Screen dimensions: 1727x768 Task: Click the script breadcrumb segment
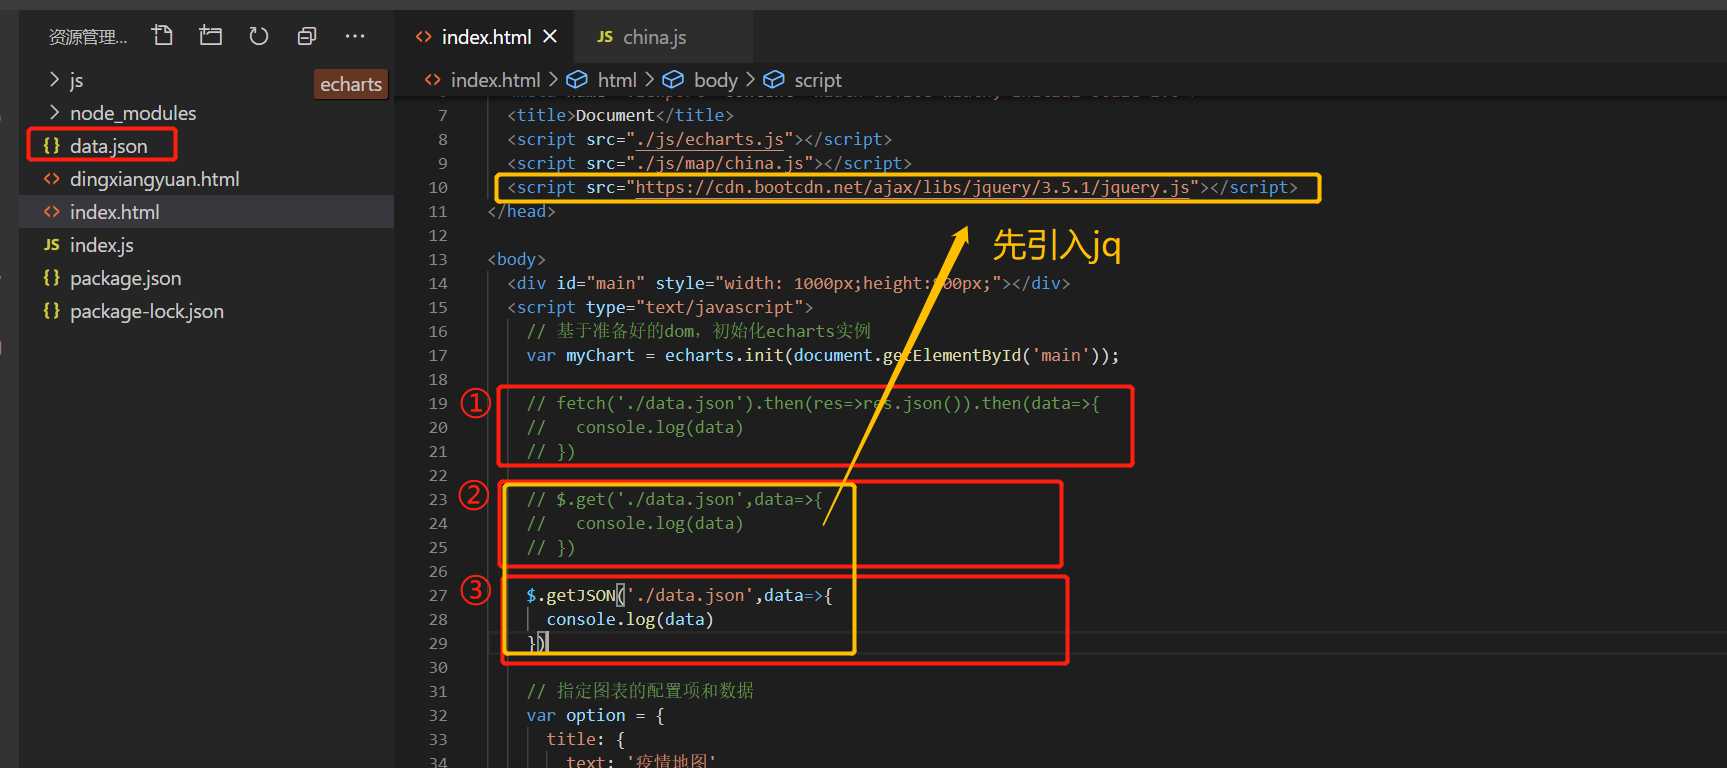[818, 80]
